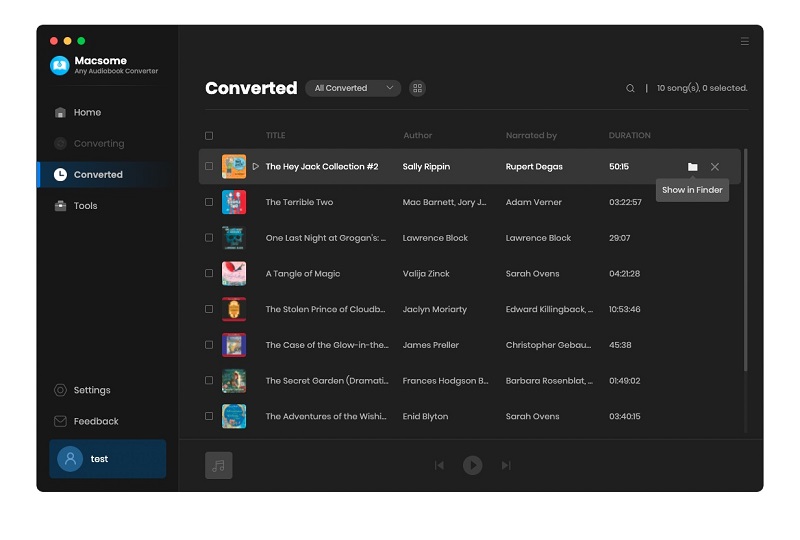Image resolution: width=800 pixels, height=540 pixels.
Task: Click narrator Rupert Degas
Action: click(534, 166)
